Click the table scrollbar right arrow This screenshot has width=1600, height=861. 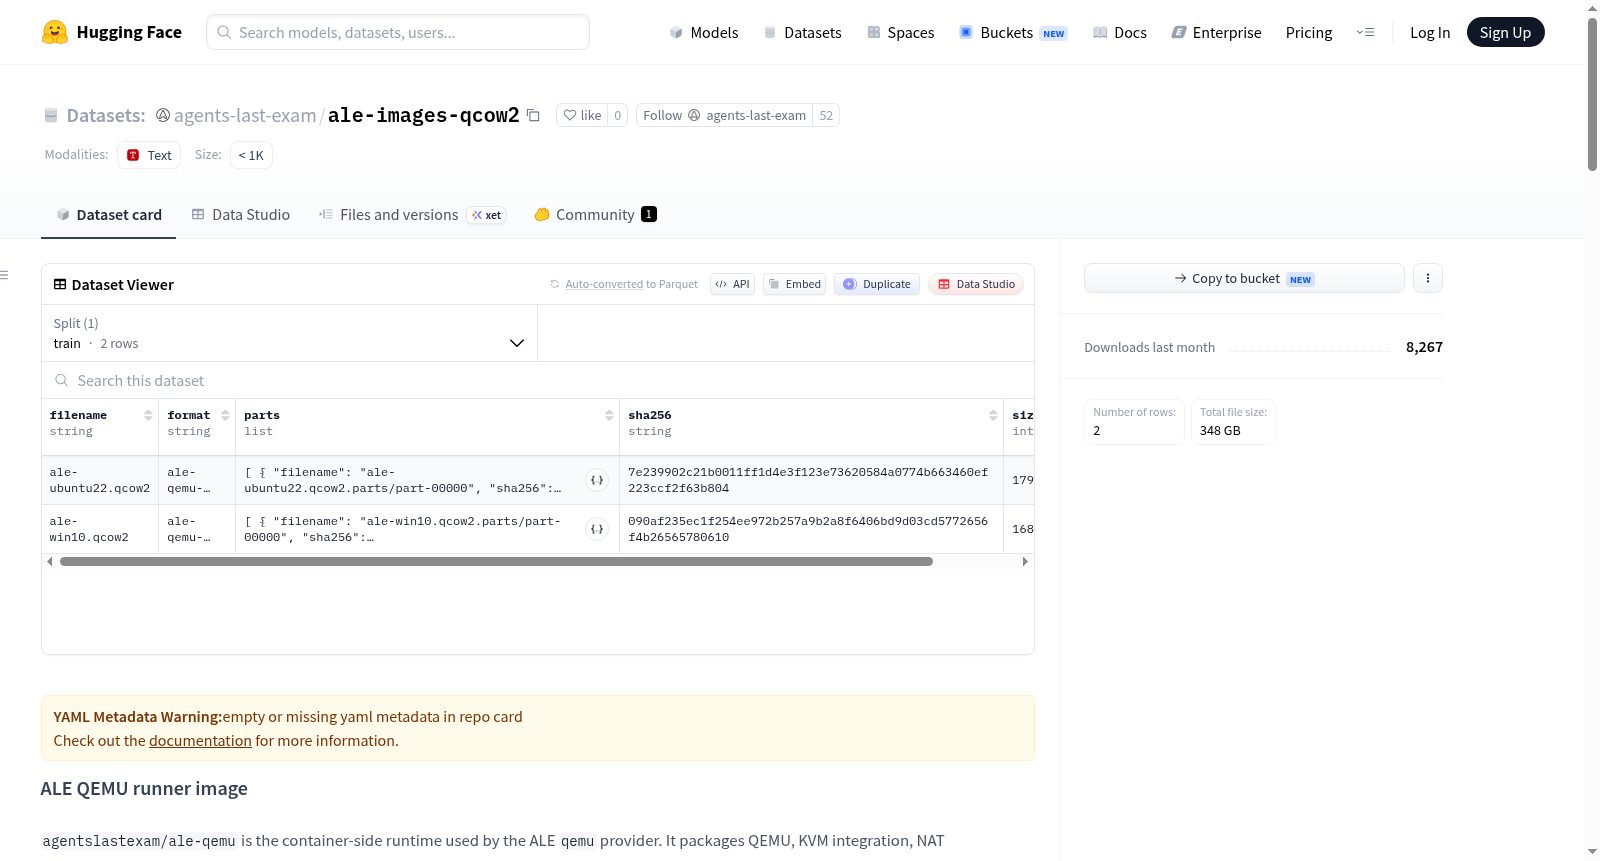click(x=1025, y=562)
